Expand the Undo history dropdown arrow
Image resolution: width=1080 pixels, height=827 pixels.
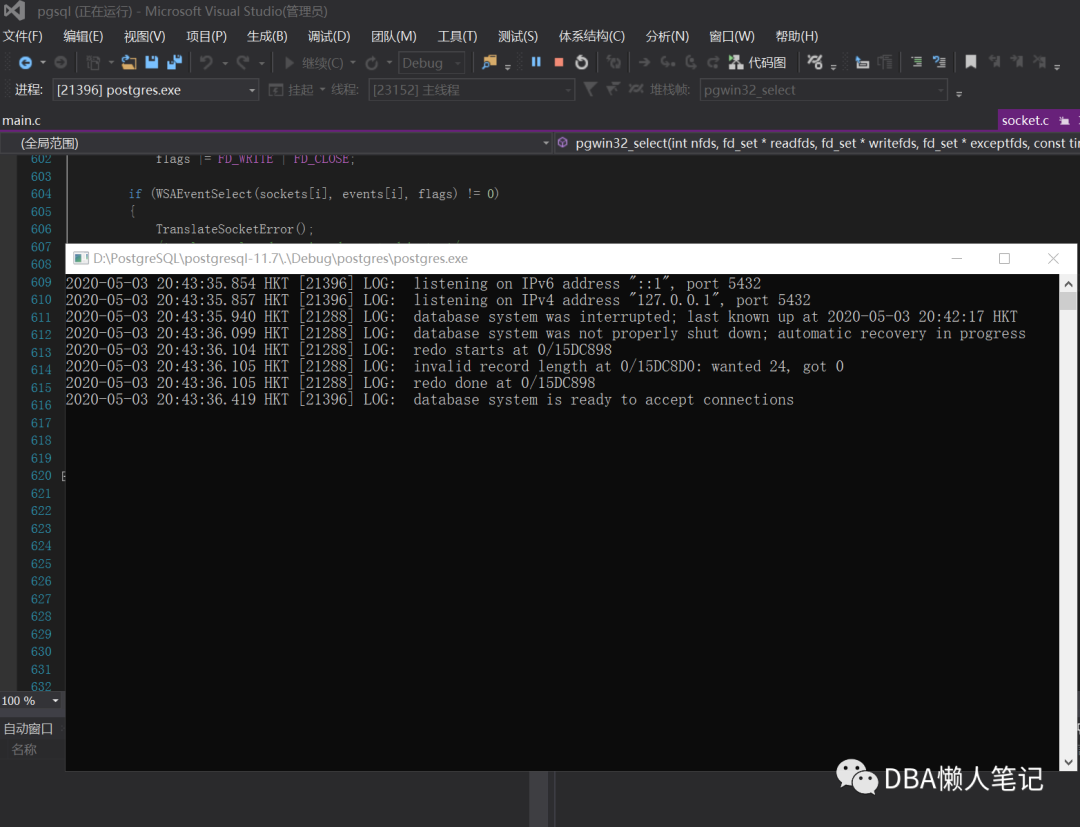pos(225,63)
